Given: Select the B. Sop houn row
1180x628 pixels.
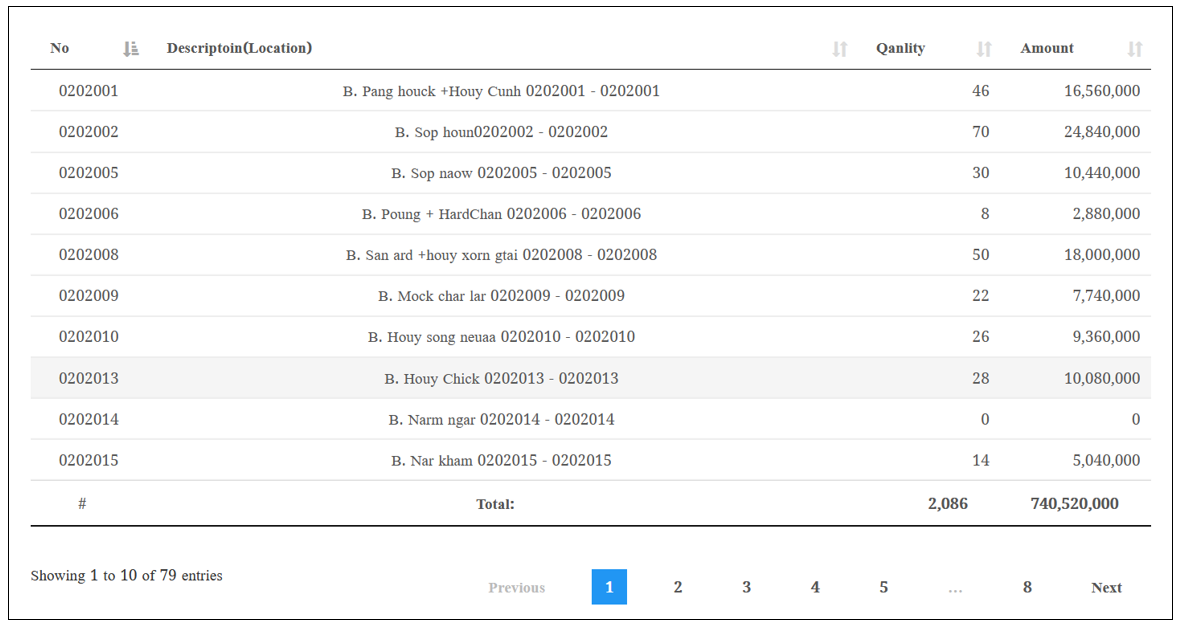Looking at the screenshot, I should (x=501, y=132).
